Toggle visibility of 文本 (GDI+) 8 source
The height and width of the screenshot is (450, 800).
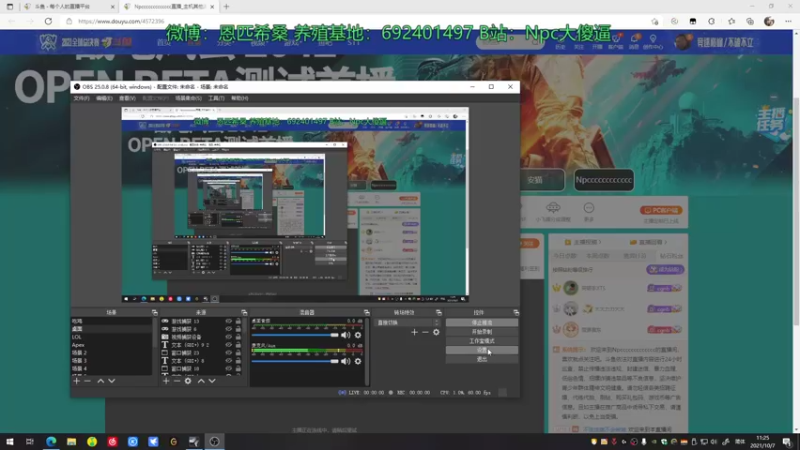point(228,360)
